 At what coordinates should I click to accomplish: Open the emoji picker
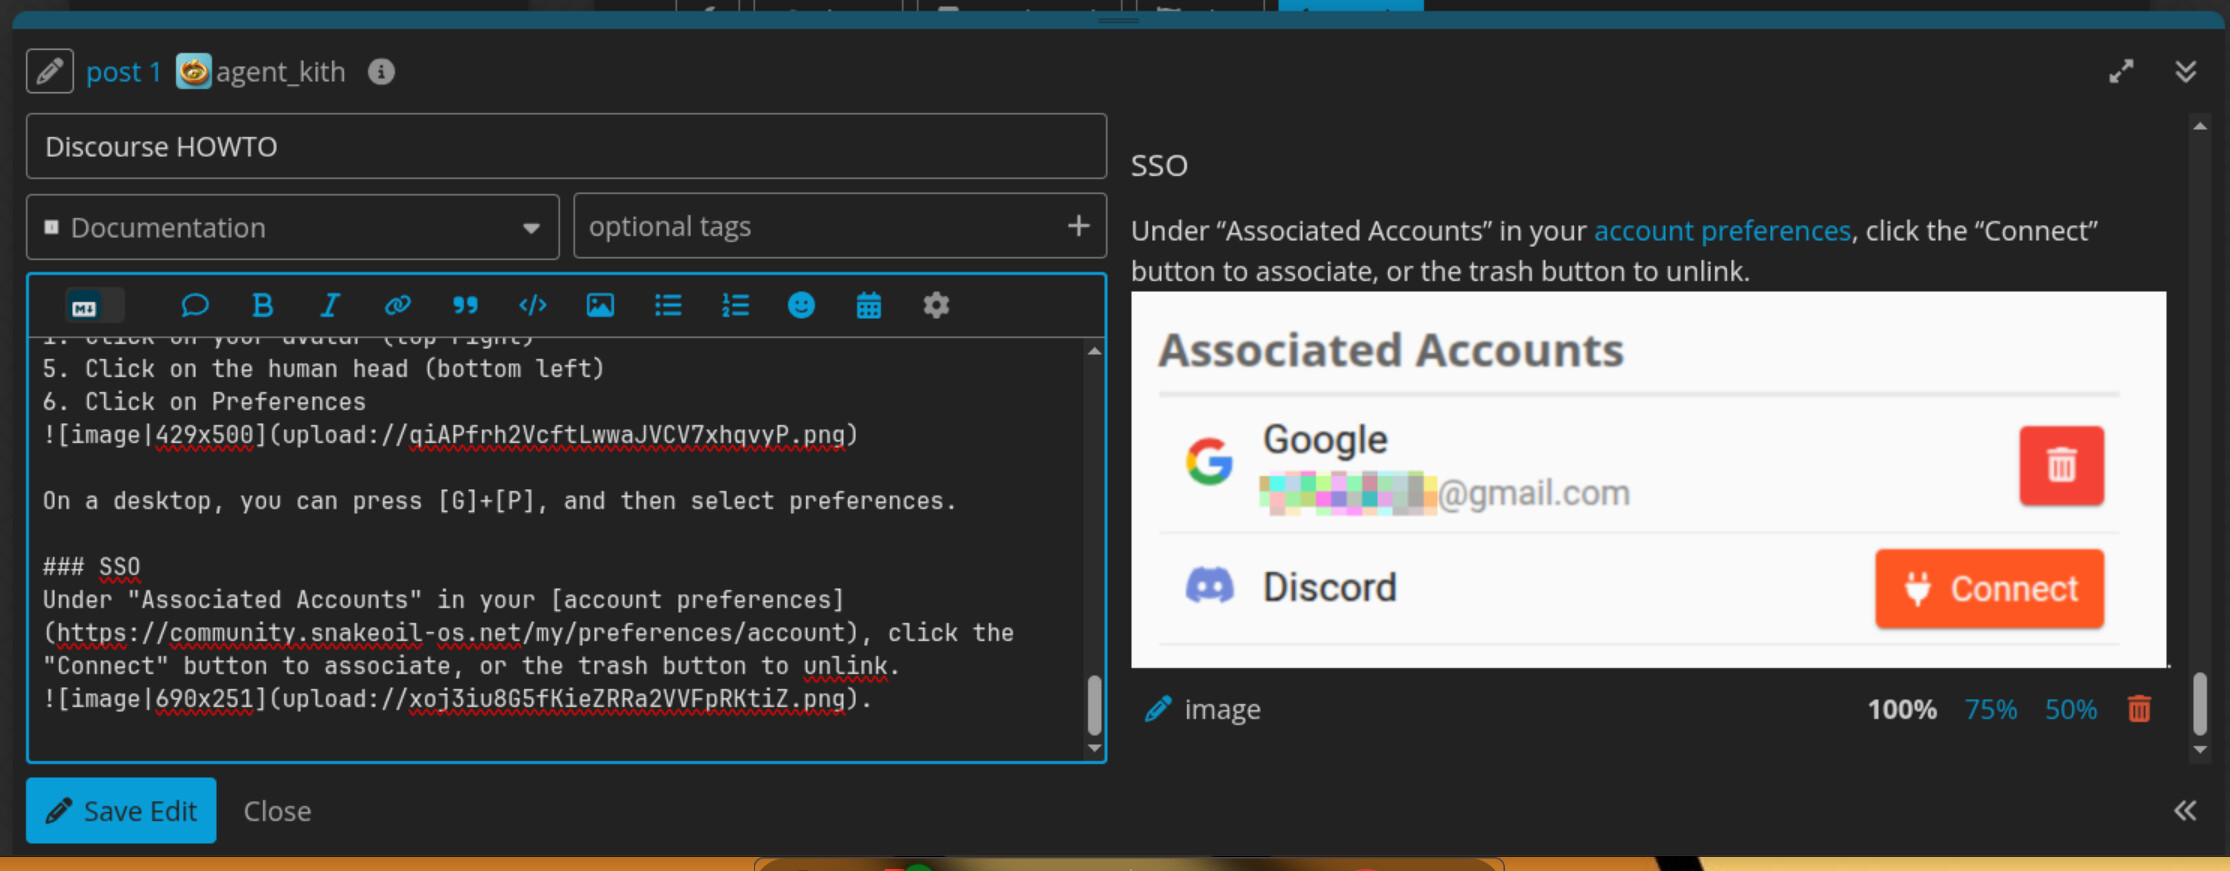tap(801, 305)
